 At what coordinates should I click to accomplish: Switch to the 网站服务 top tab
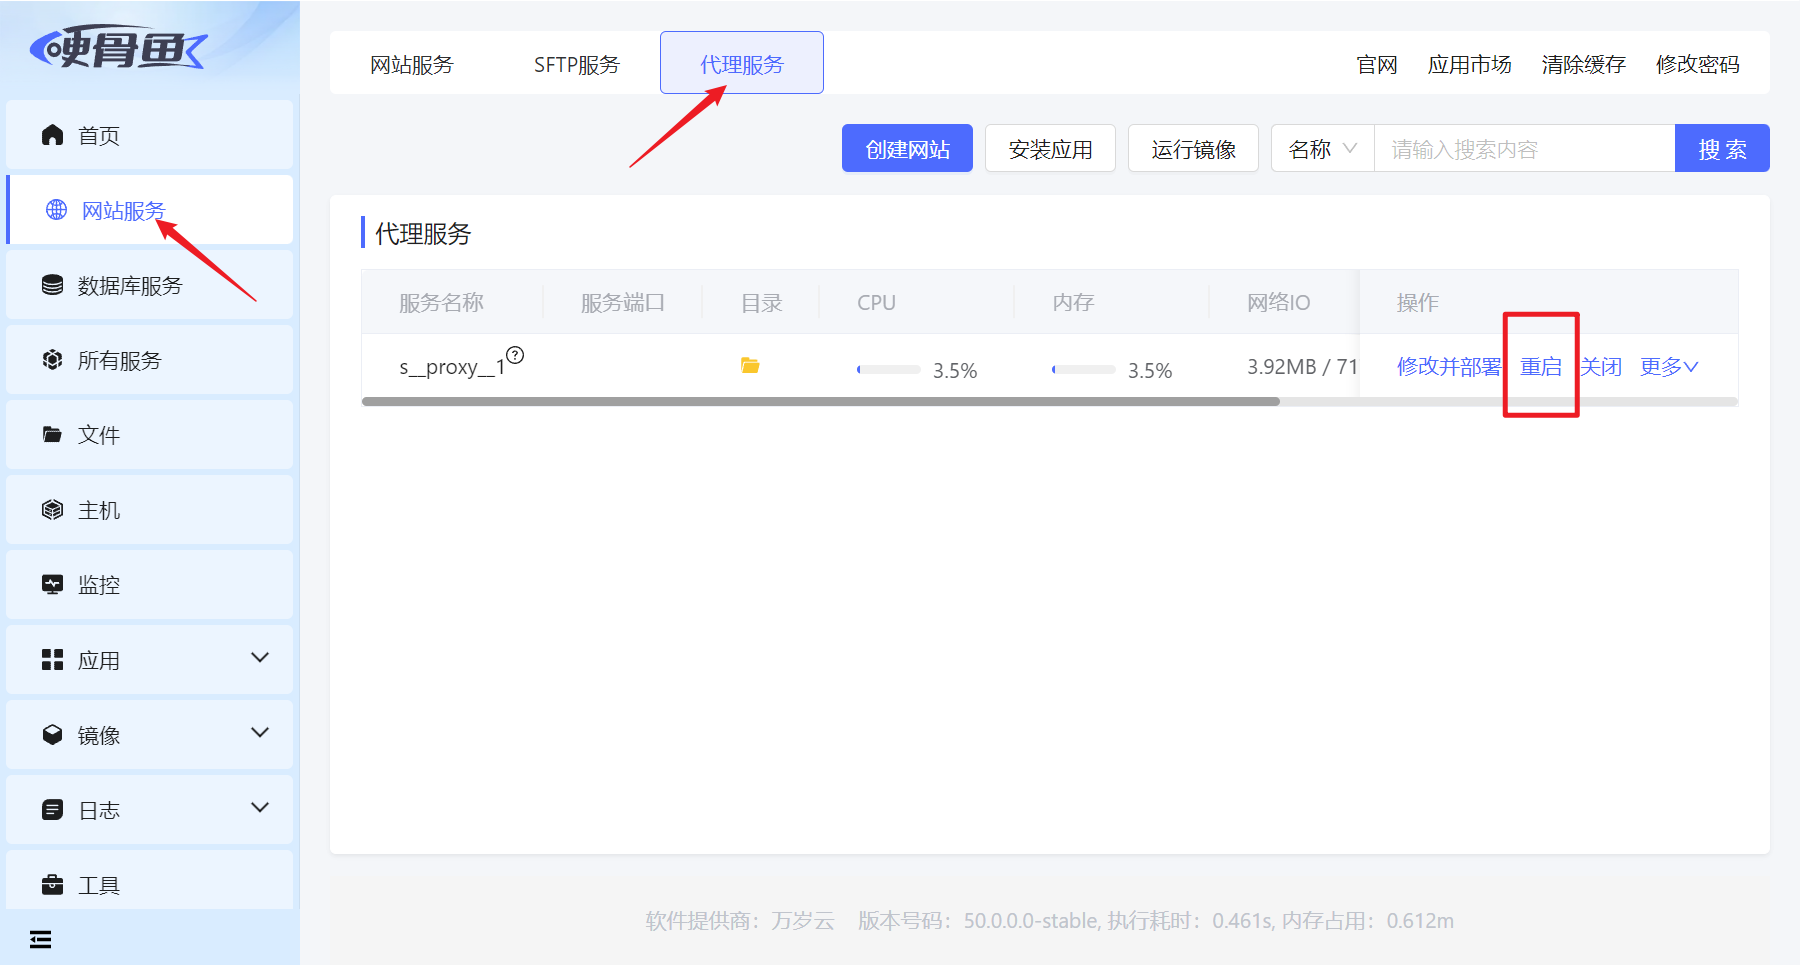click(x=412, y=64)
